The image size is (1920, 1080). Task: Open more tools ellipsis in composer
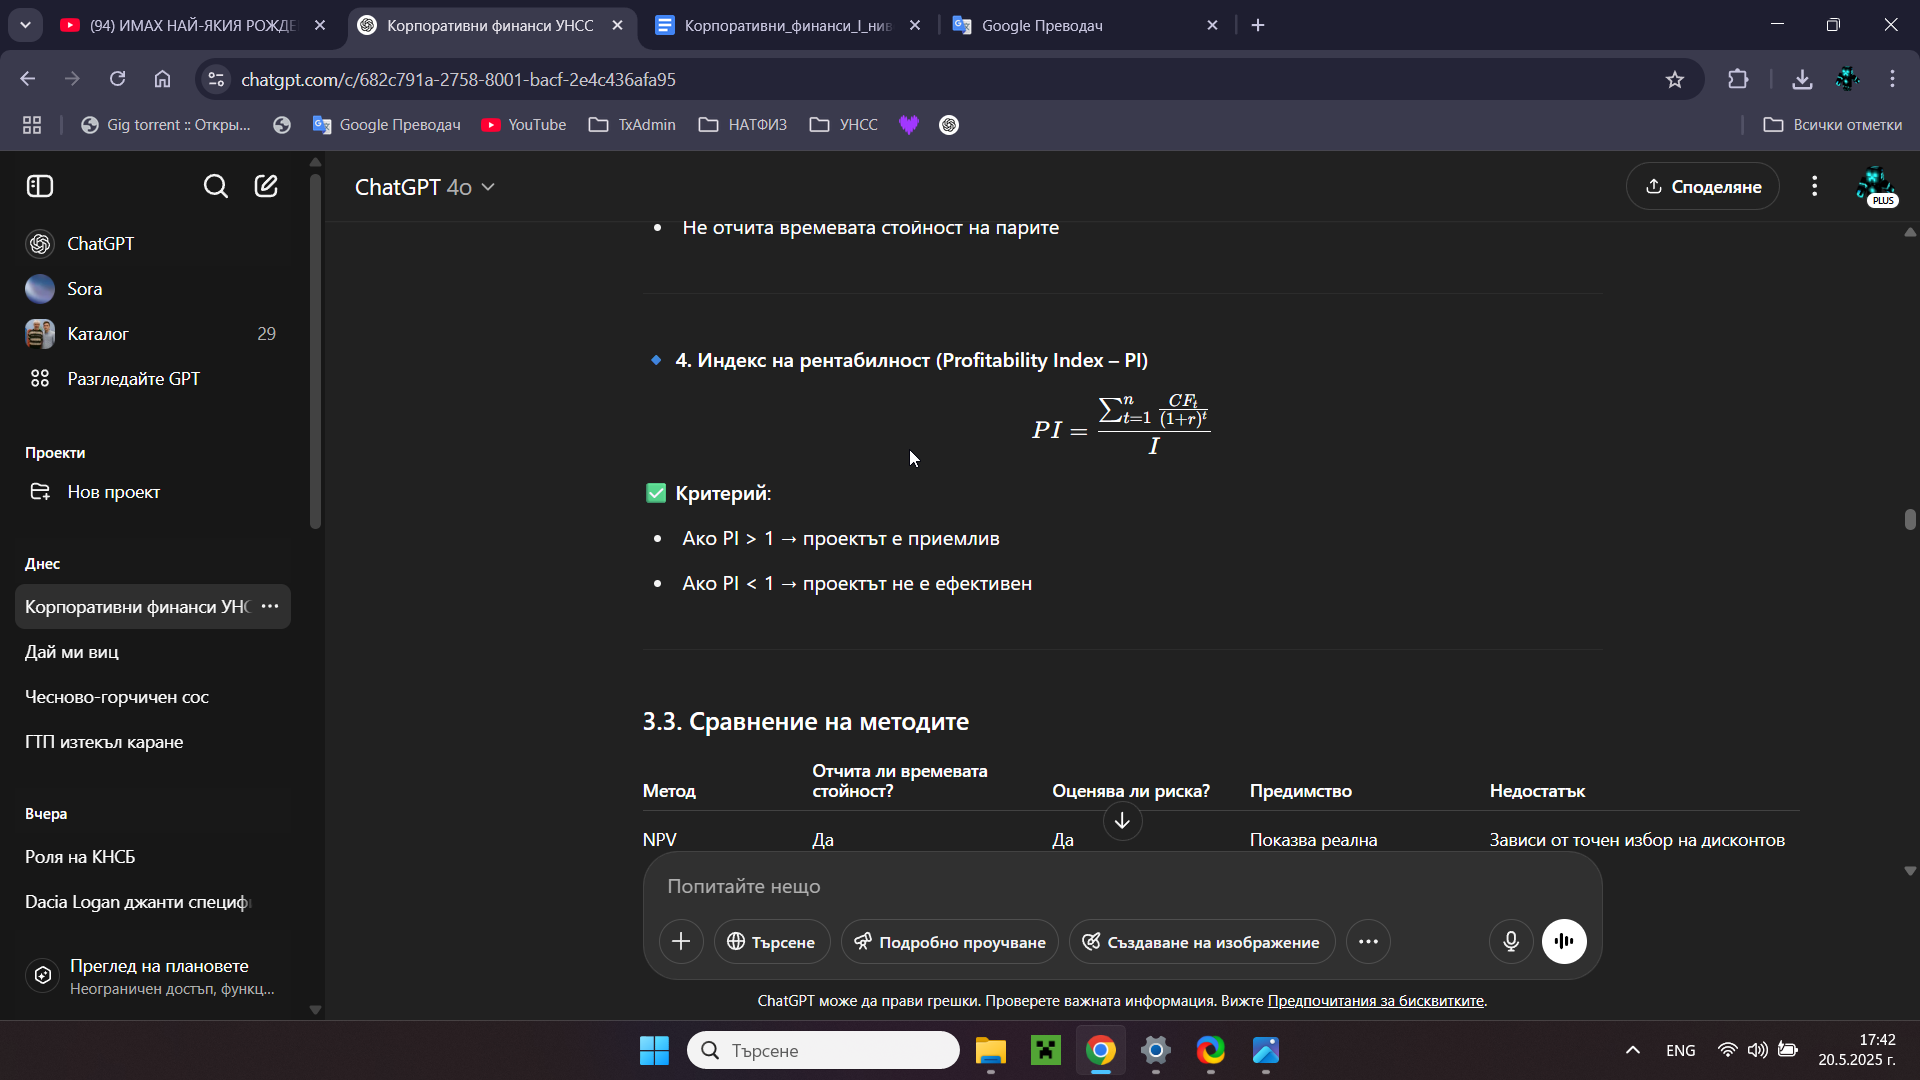click(1368, 942)
